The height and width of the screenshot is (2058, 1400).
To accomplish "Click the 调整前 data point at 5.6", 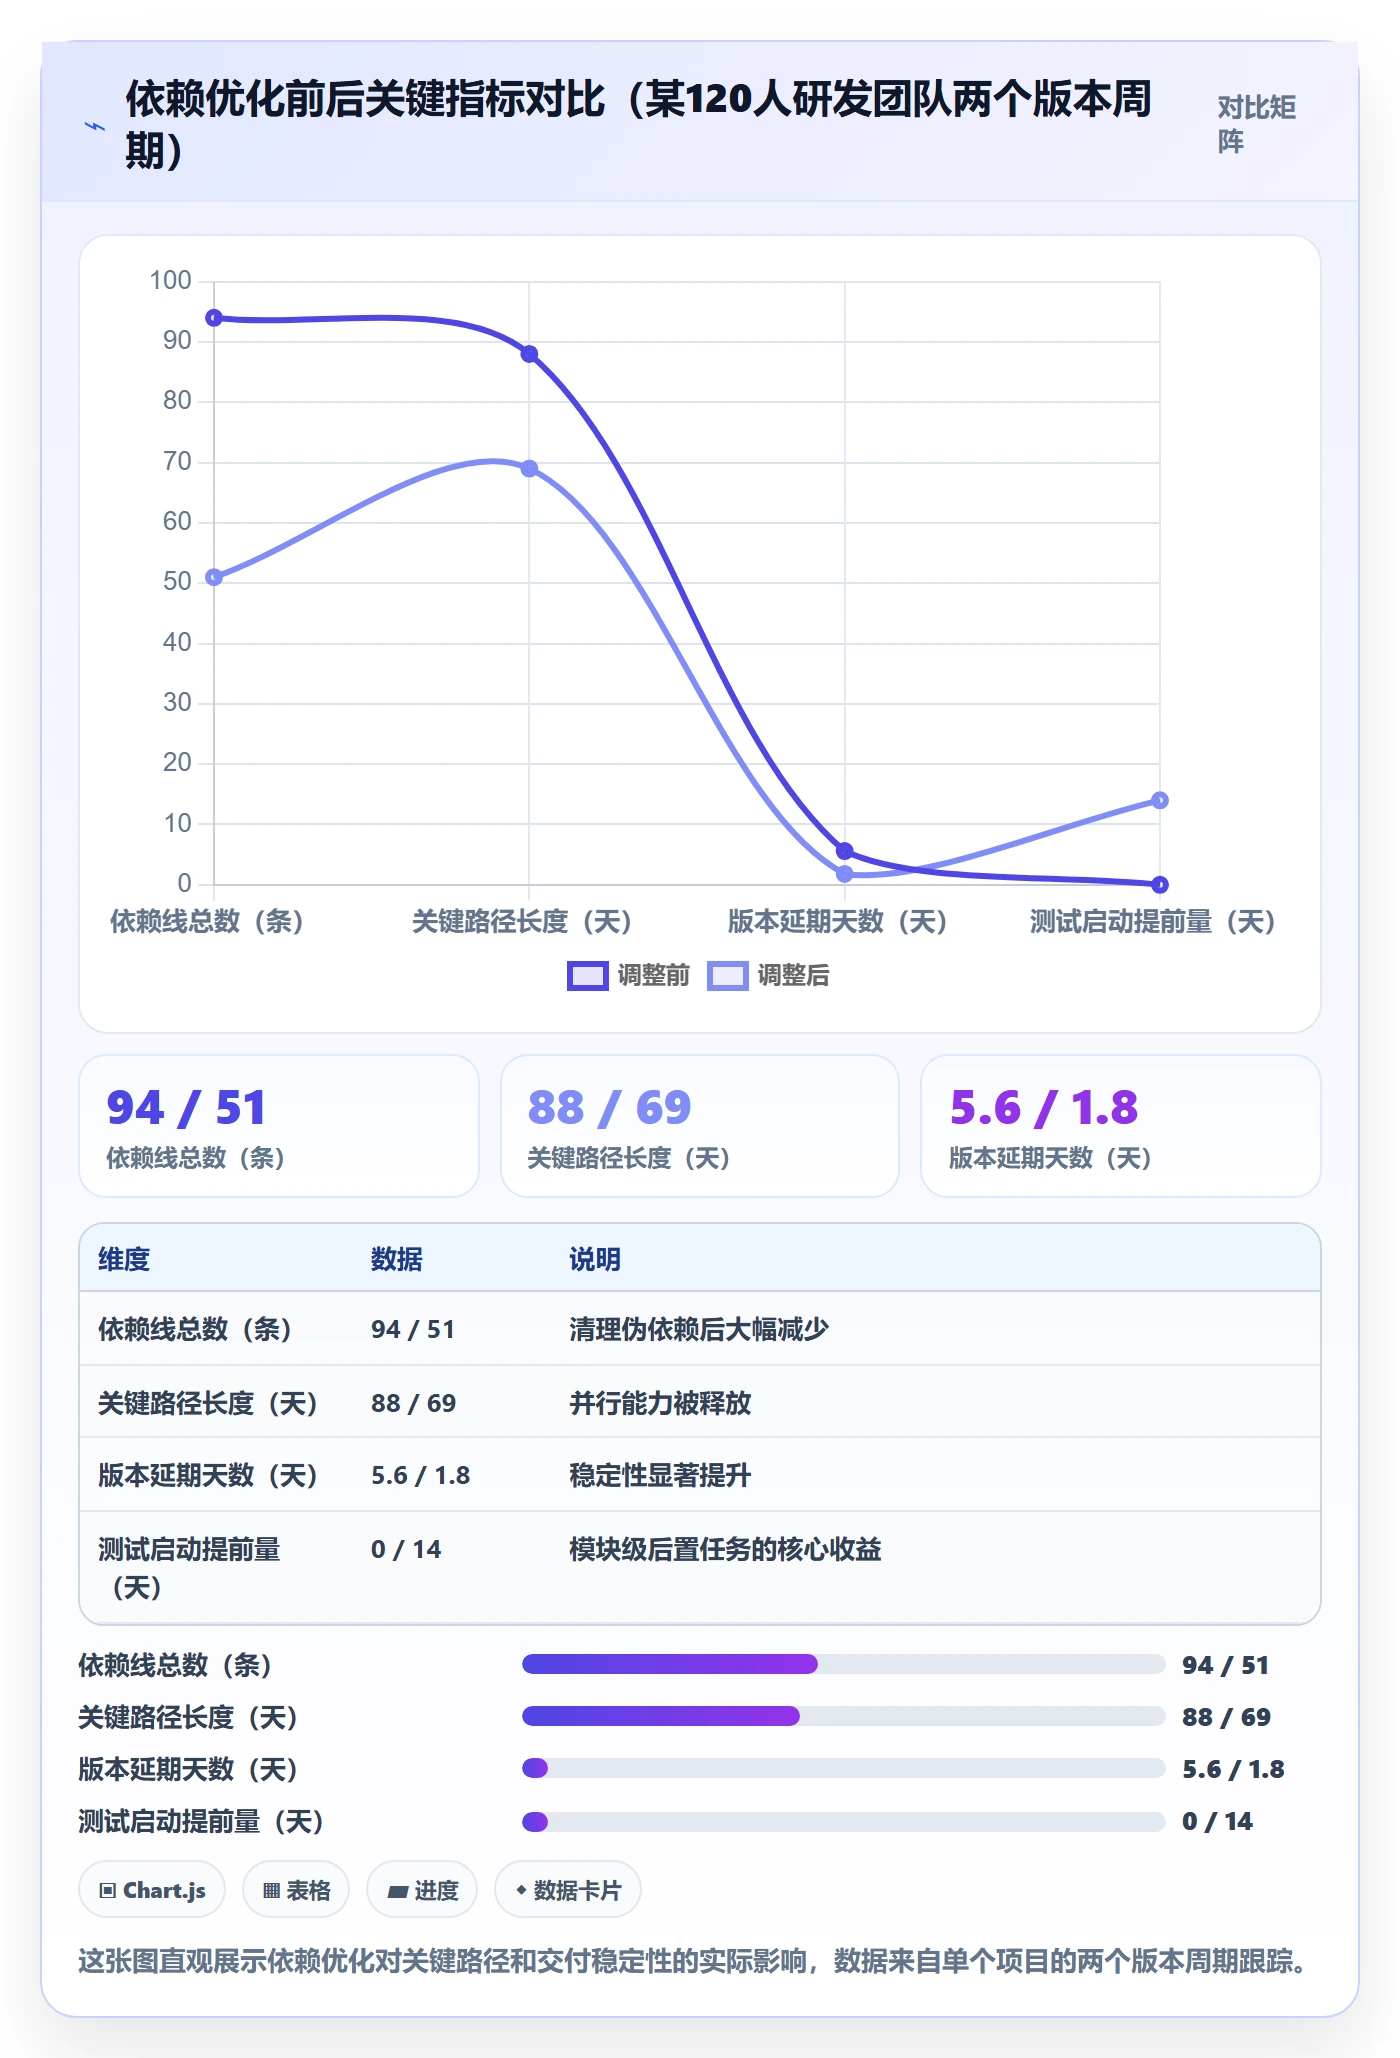I will click(x=844, y=851).
